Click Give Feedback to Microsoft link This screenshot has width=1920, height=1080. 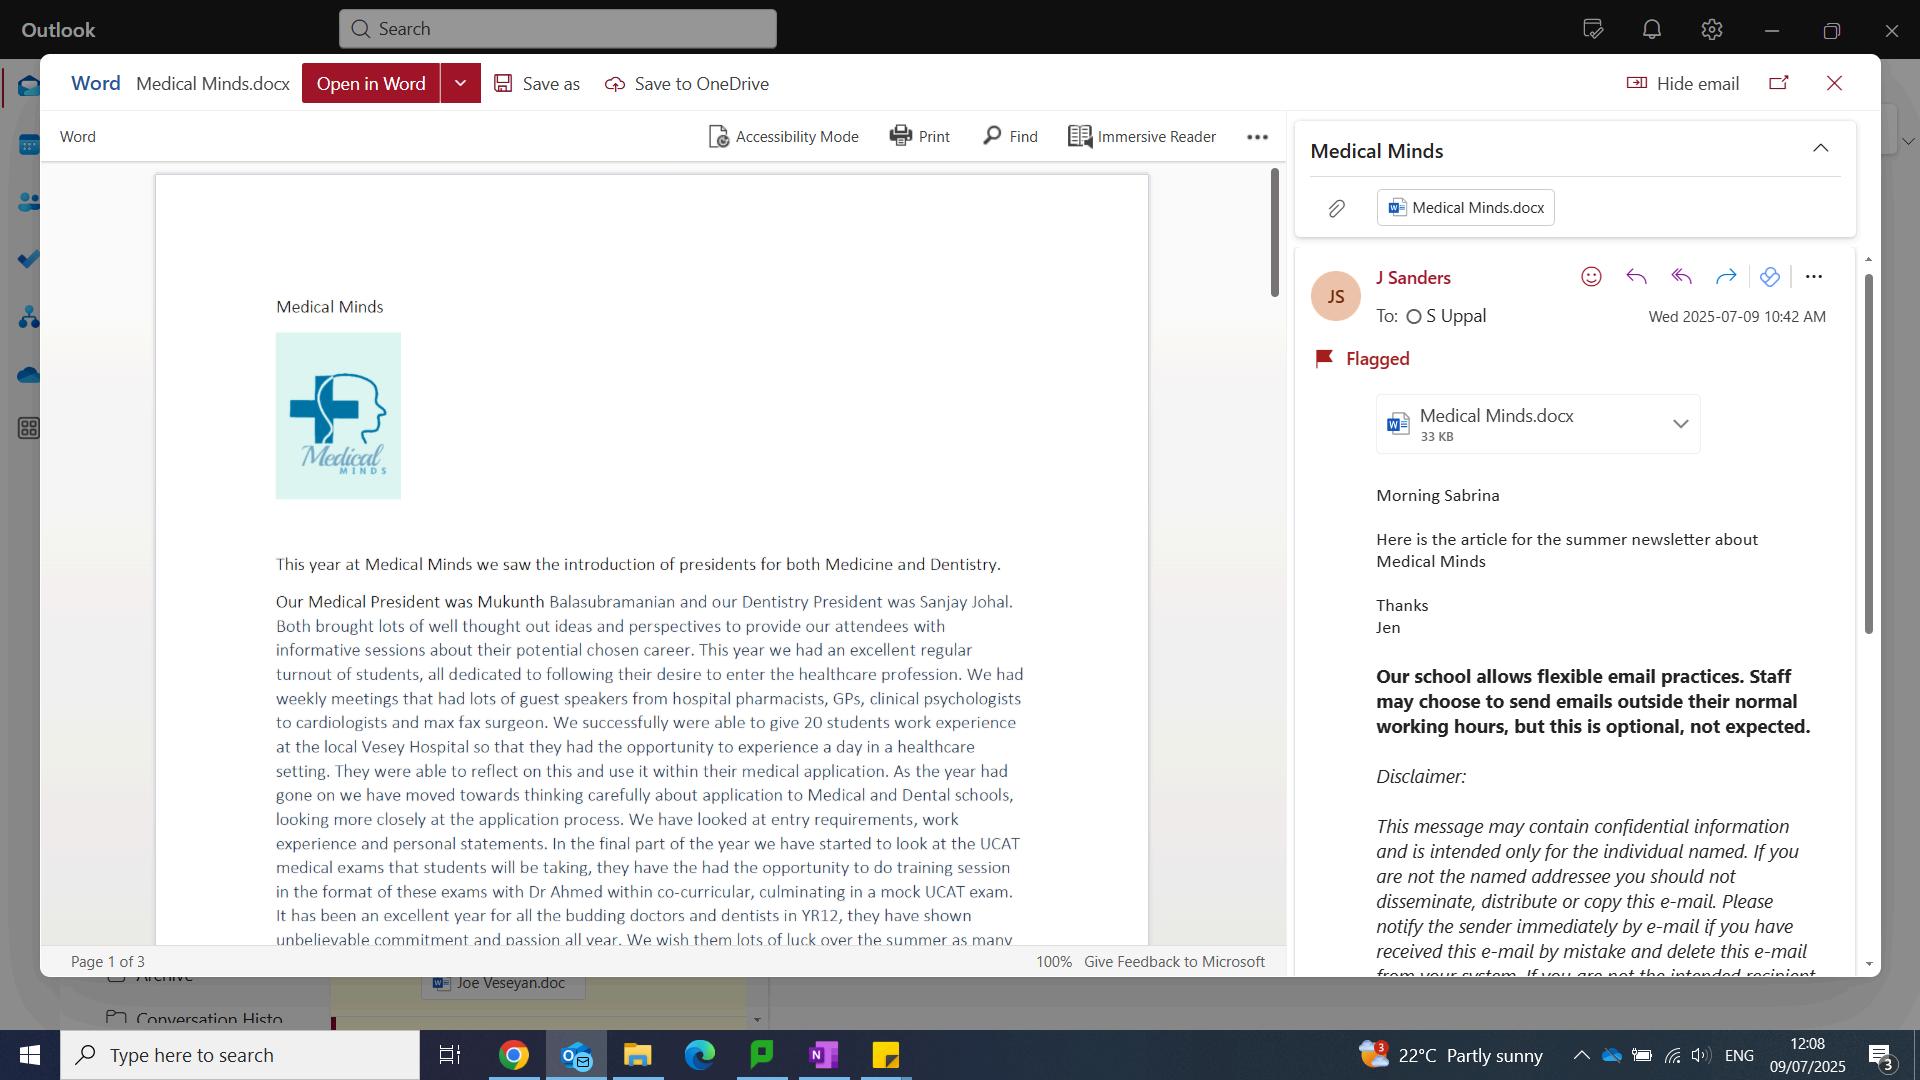pyautogui.click(x=1174, y=962)
